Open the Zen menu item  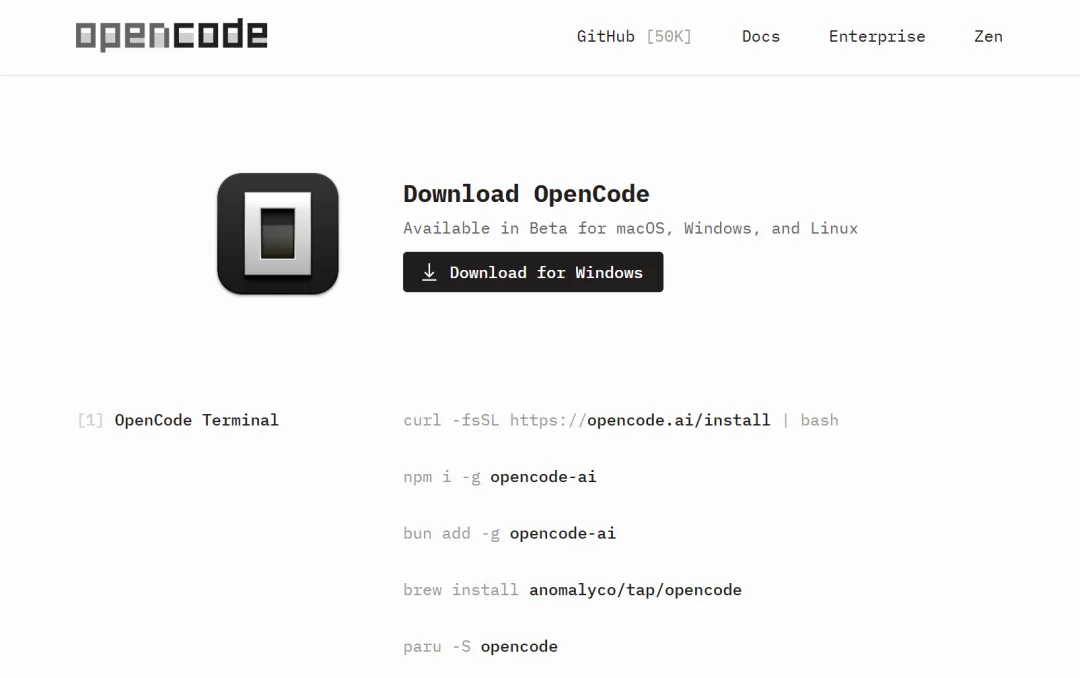988,36
